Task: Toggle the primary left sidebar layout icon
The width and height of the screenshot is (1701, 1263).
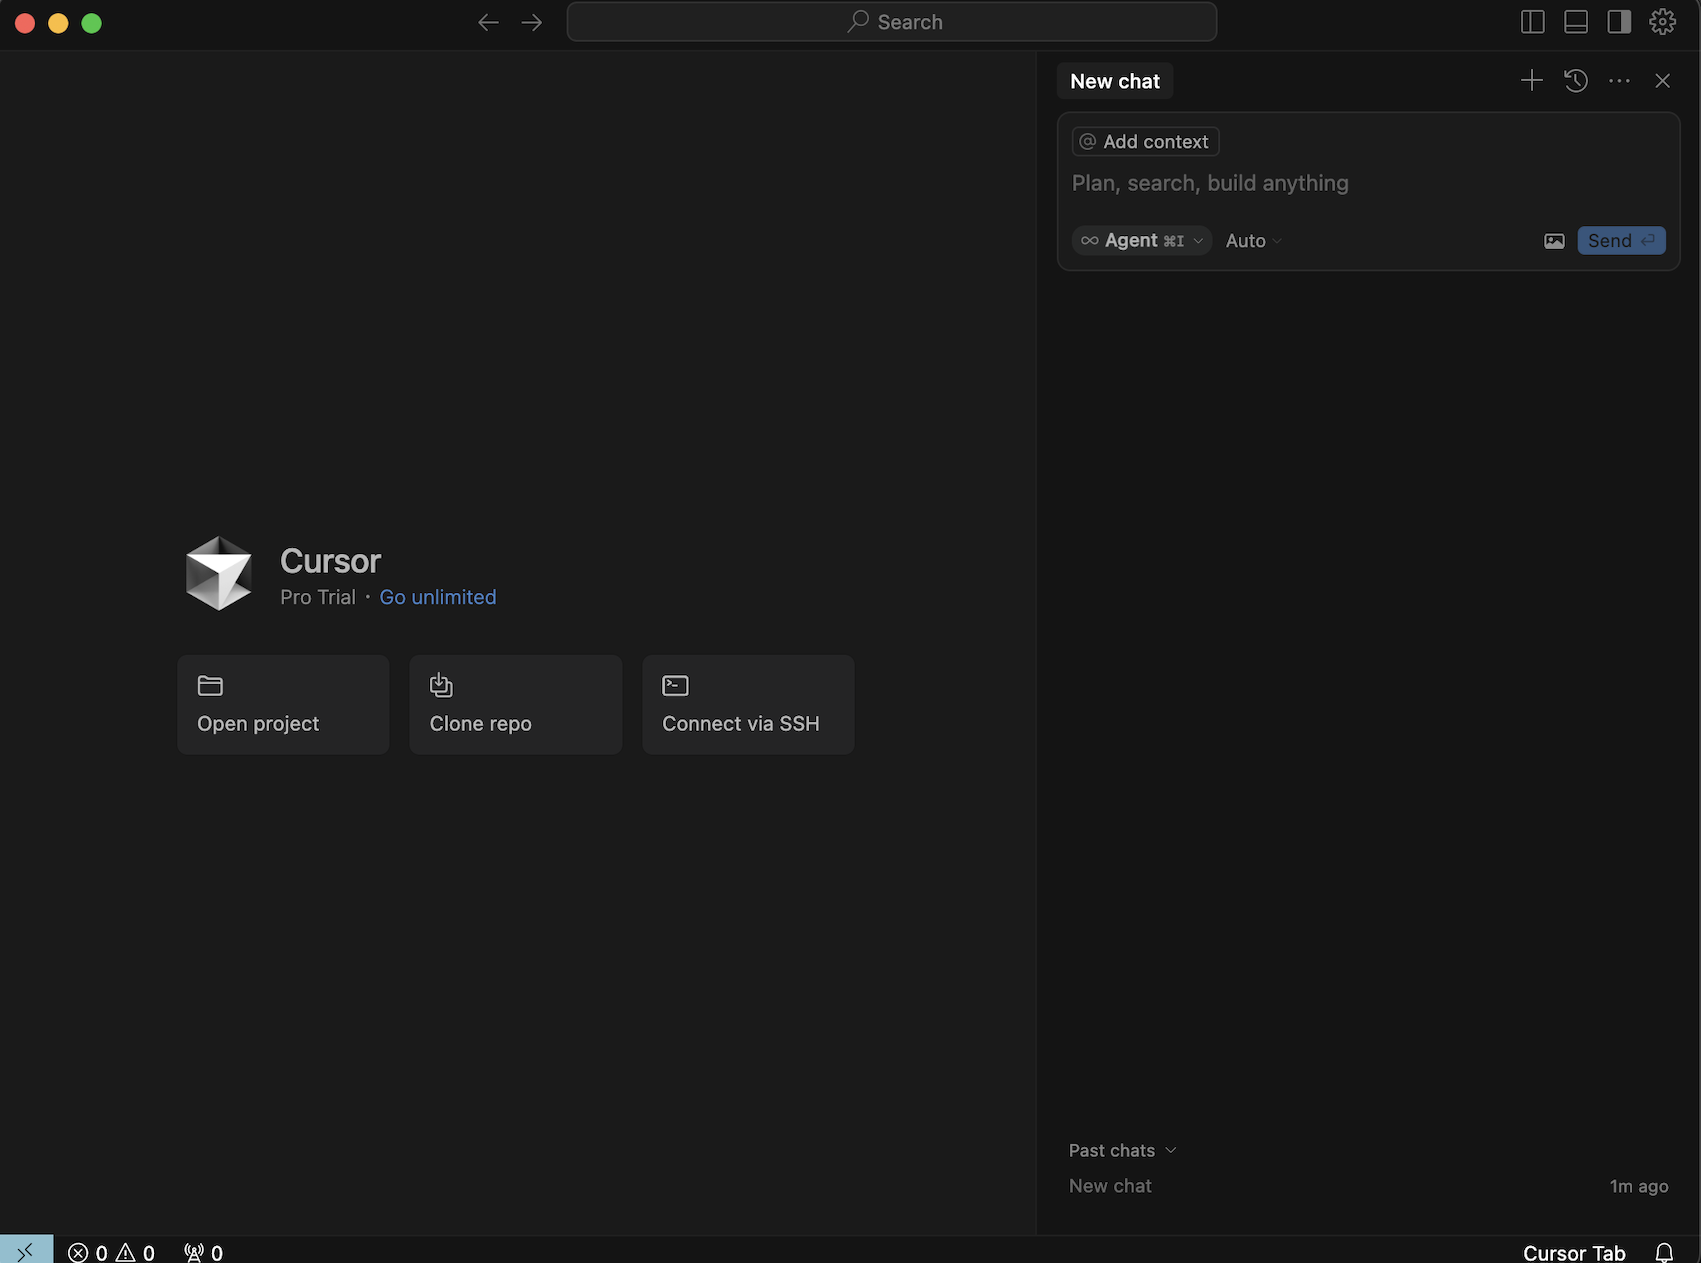Action: click(1533, 22)
